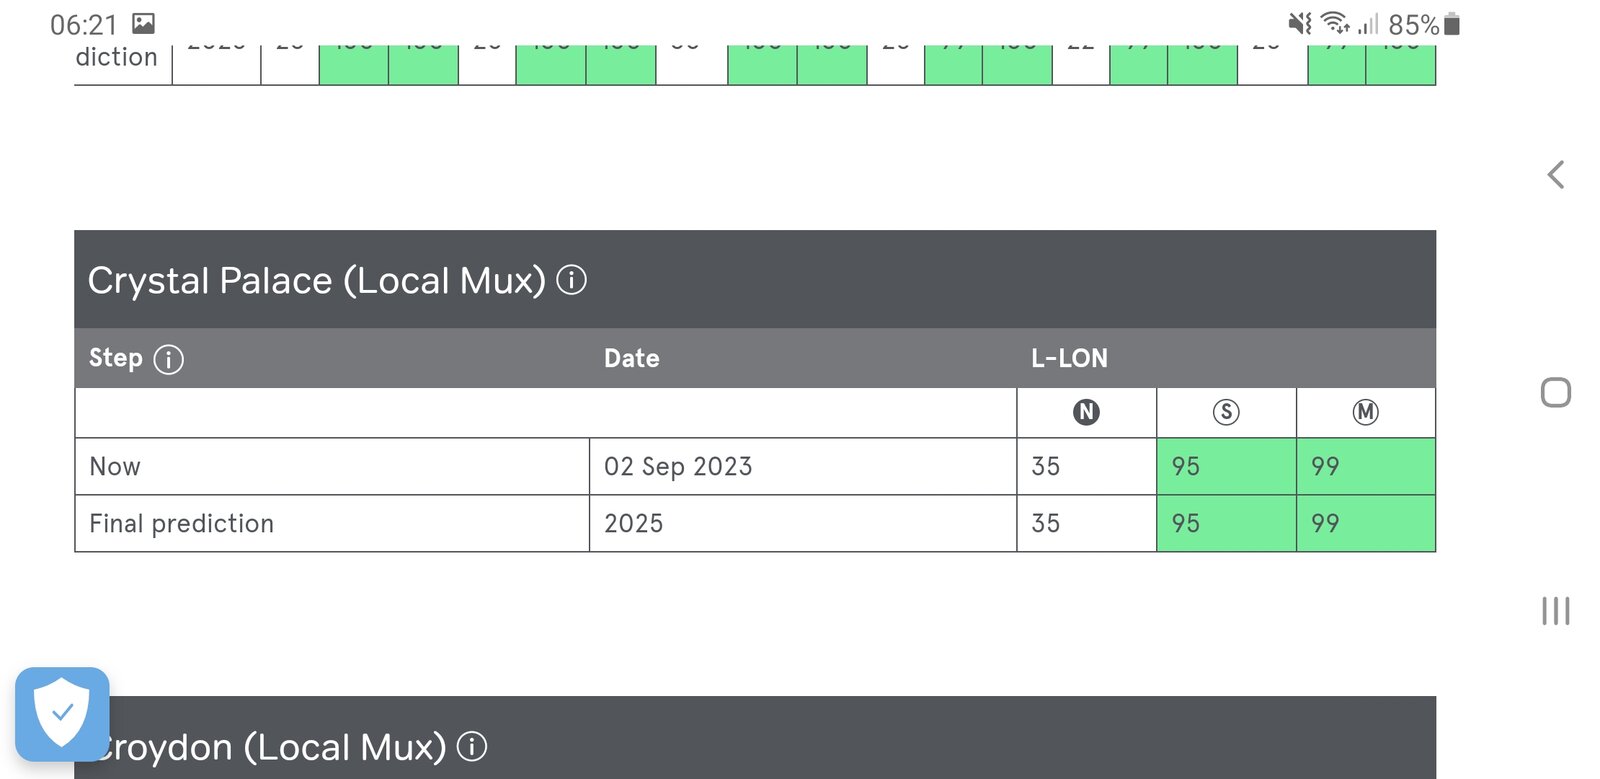
Task: Tap the Date column header
Action: tap(631, 358)
